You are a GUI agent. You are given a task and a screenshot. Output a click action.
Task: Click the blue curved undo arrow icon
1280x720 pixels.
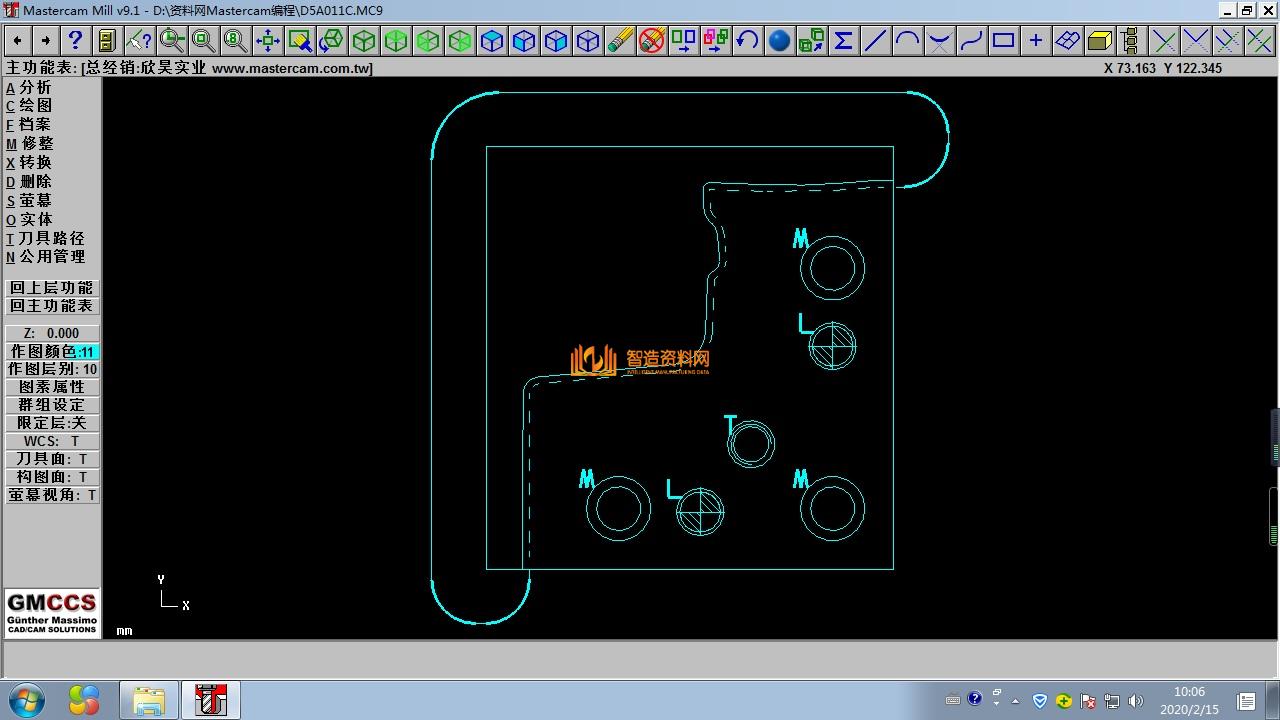tap(747, 40)
